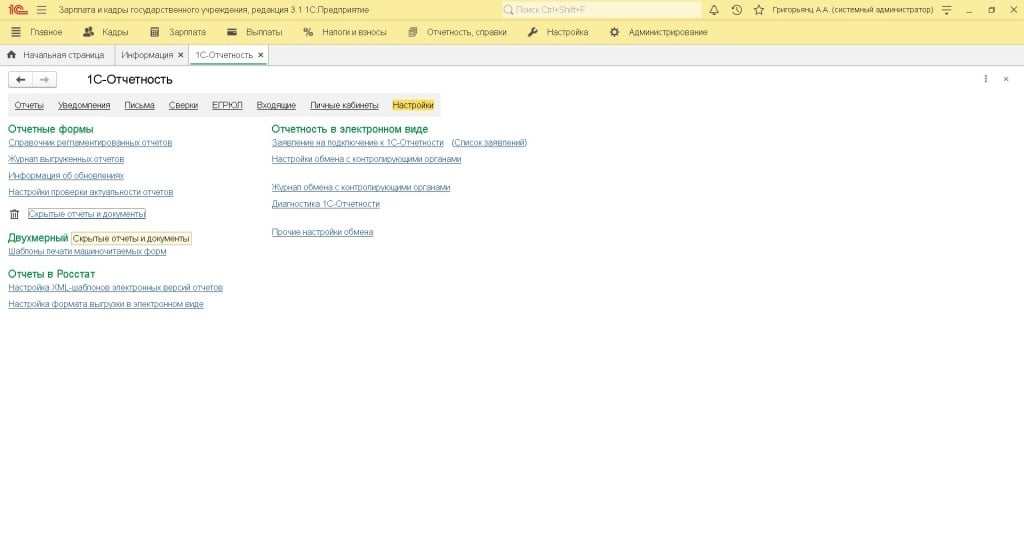This screenshot has height=550, width=1024.
Task: Open Журнал выгруженных отчетов link
Action: 66,159
